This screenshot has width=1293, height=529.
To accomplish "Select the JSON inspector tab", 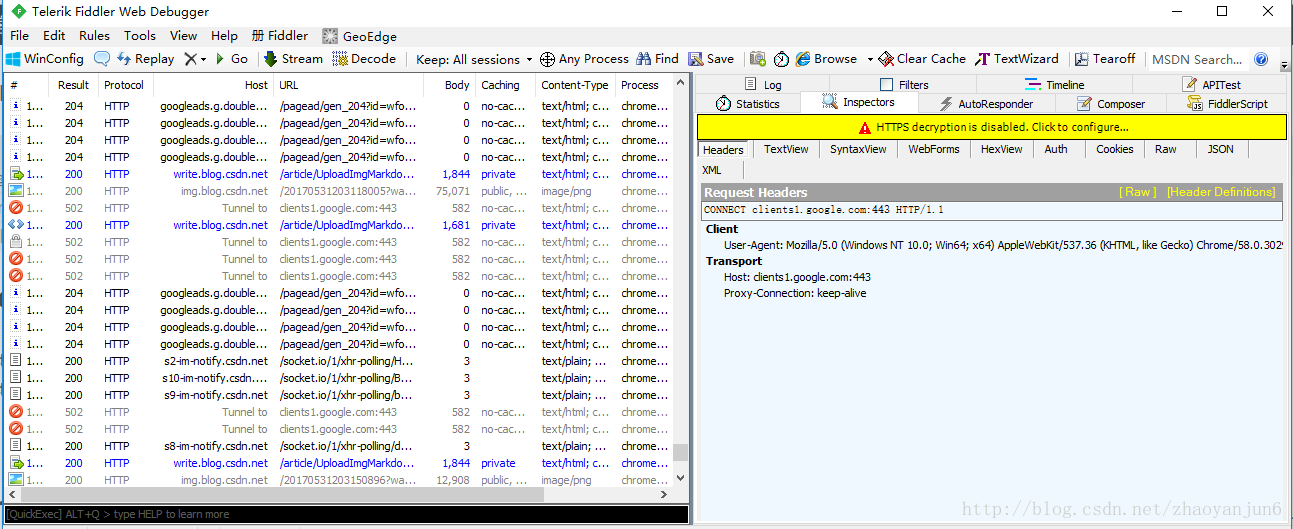I will [1221, 149].
